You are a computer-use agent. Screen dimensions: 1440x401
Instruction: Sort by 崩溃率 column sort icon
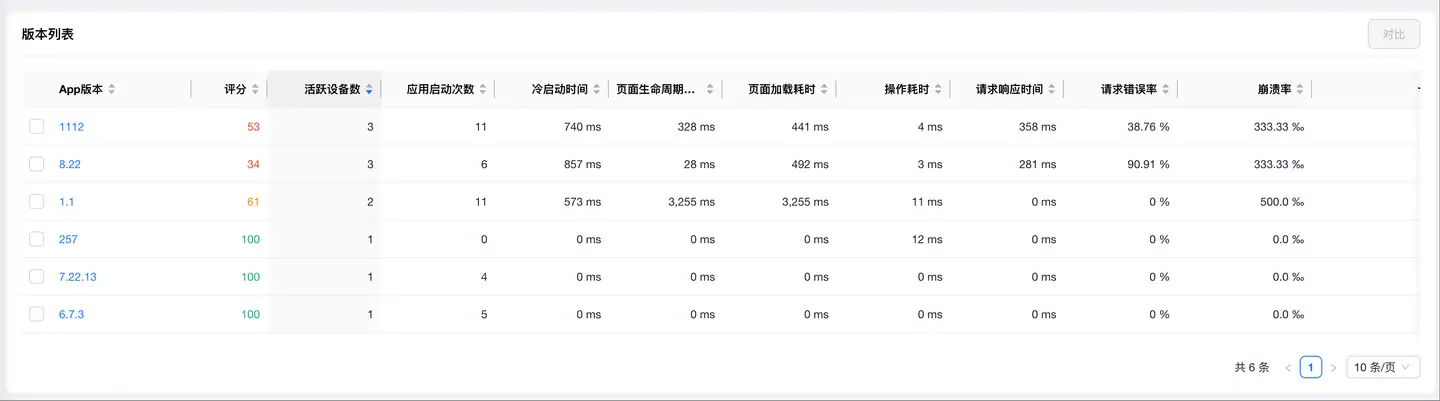(x=1299, y=90)
